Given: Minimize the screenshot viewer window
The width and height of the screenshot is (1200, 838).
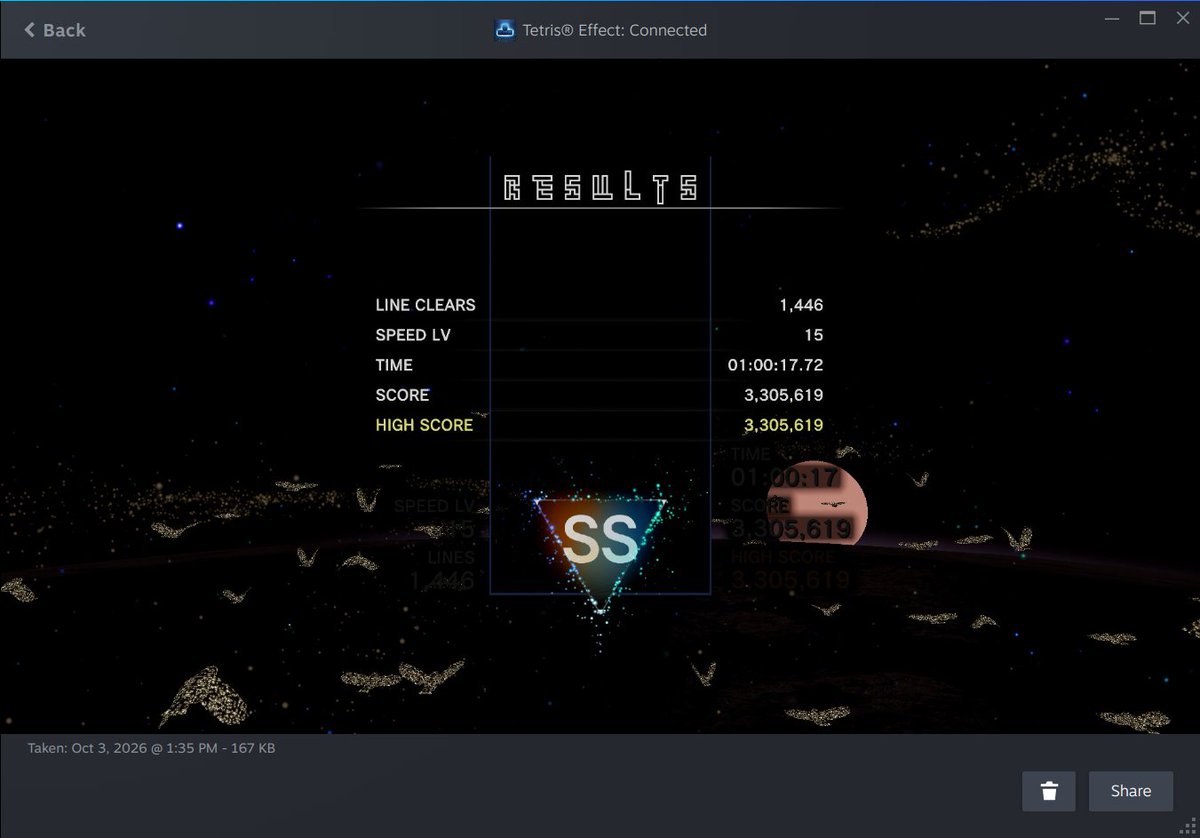Looking at the screenshot, I should coord(1114,17).
